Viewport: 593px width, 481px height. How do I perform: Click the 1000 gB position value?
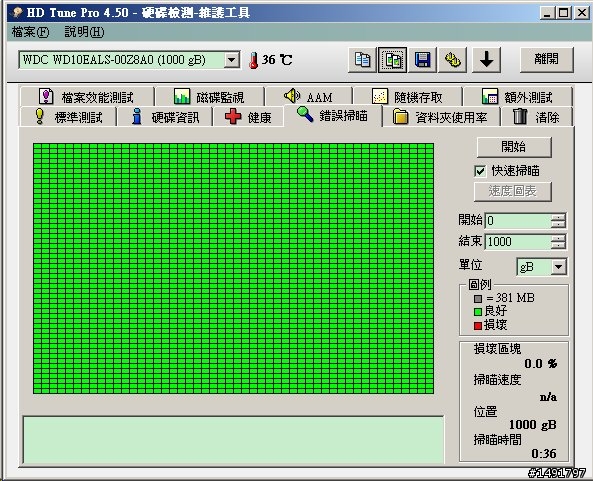[x=532, y=425]
